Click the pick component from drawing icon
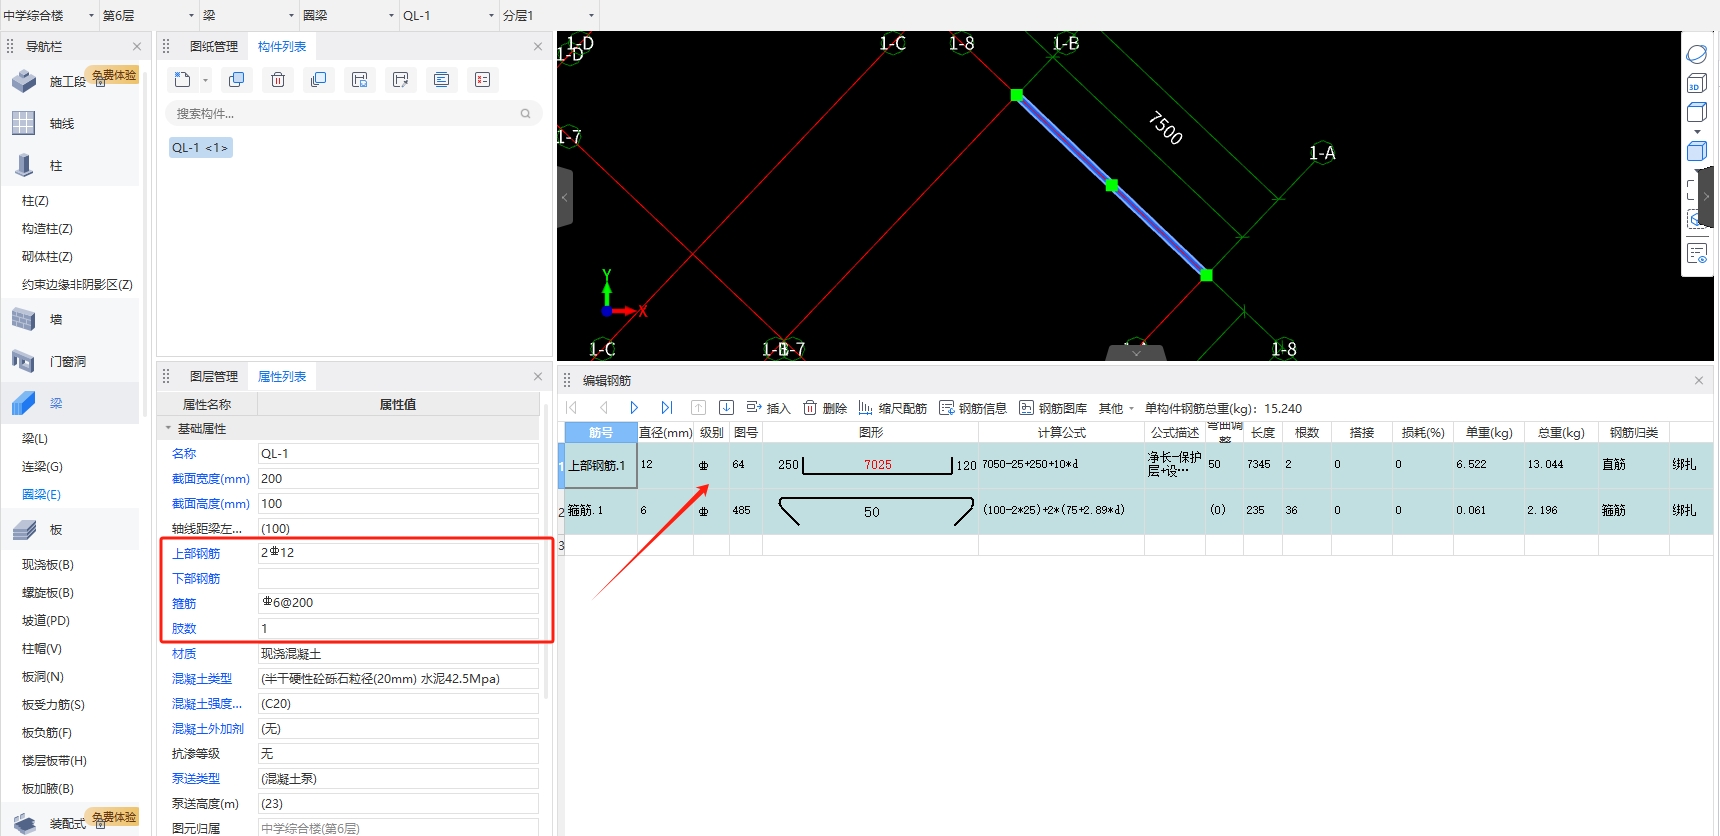The height and width of the screenshot is (836, 1720). [401, 80]
